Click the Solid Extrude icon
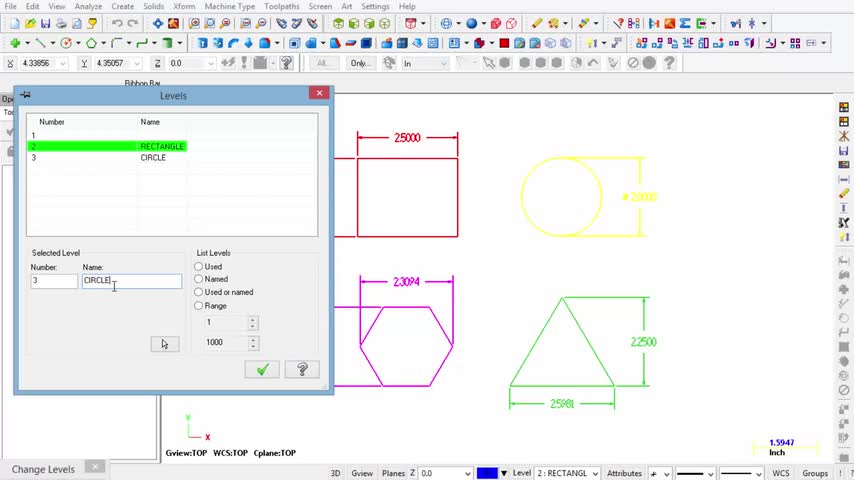This screenshot has height=480, width=854. pyautogui.click(x=202, y=43)
